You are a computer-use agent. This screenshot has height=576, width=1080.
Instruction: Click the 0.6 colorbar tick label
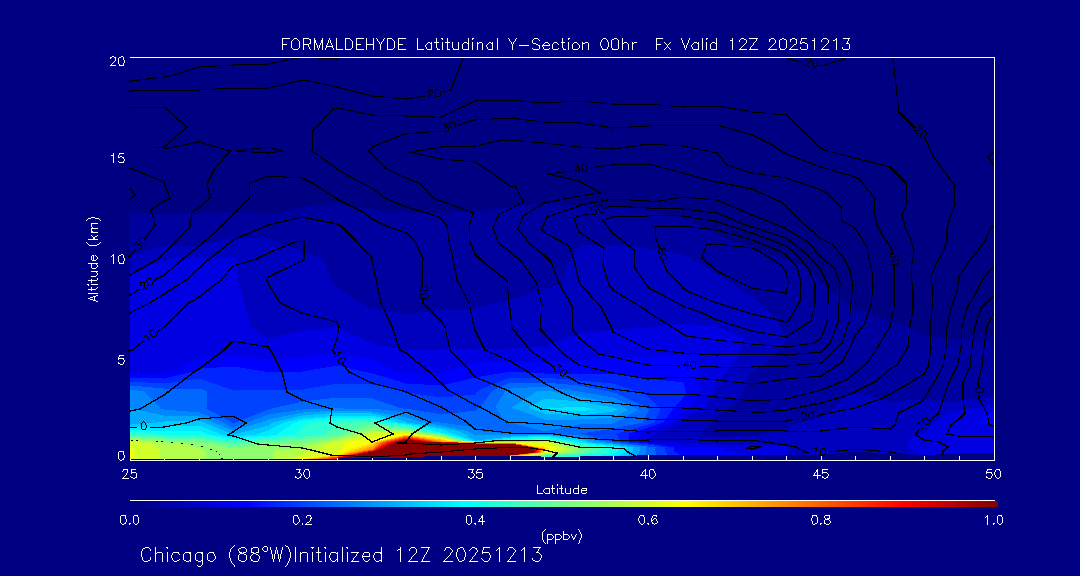[648, 520]
